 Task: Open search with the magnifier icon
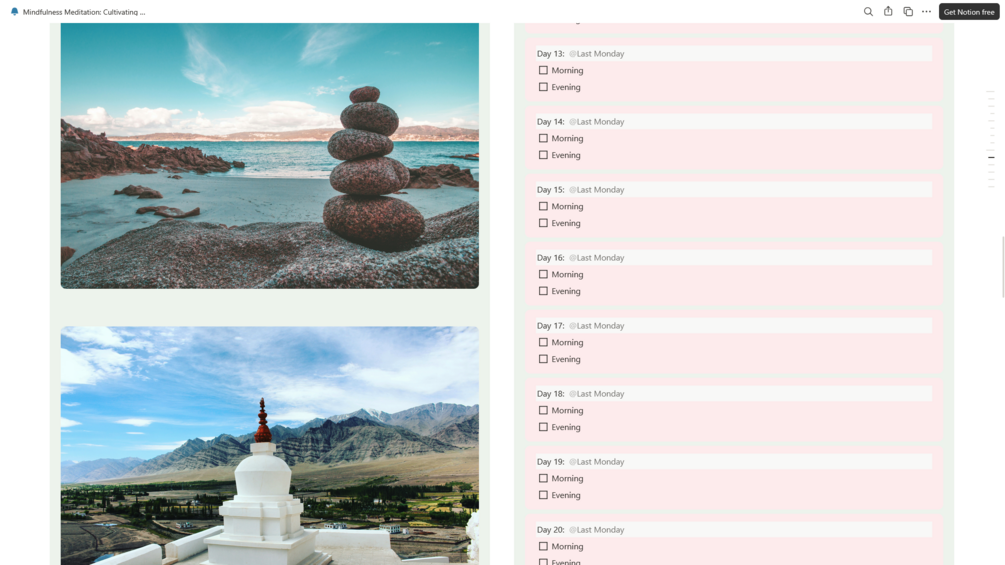pos(868,12)
